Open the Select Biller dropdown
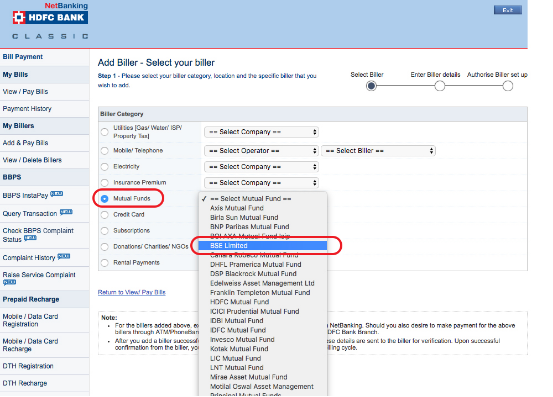Image resolution: width=553 pixels, height=397 pixels. [378, 151]
